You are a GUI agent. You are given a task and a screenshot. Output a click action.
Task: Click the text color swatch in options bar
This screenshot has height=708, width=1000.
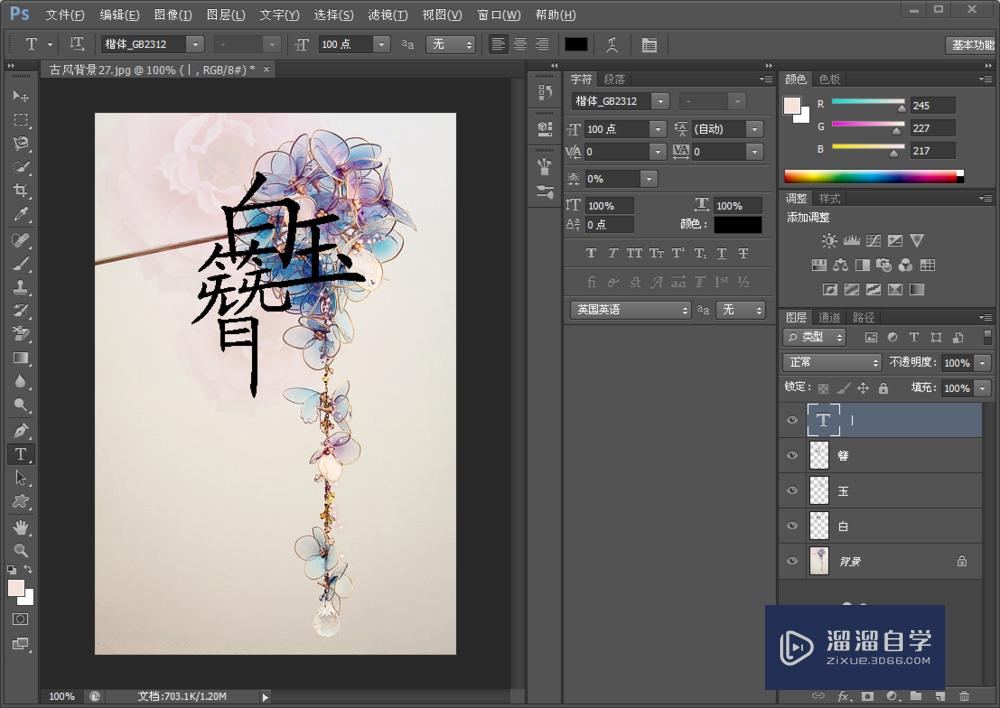pos(576,44)
